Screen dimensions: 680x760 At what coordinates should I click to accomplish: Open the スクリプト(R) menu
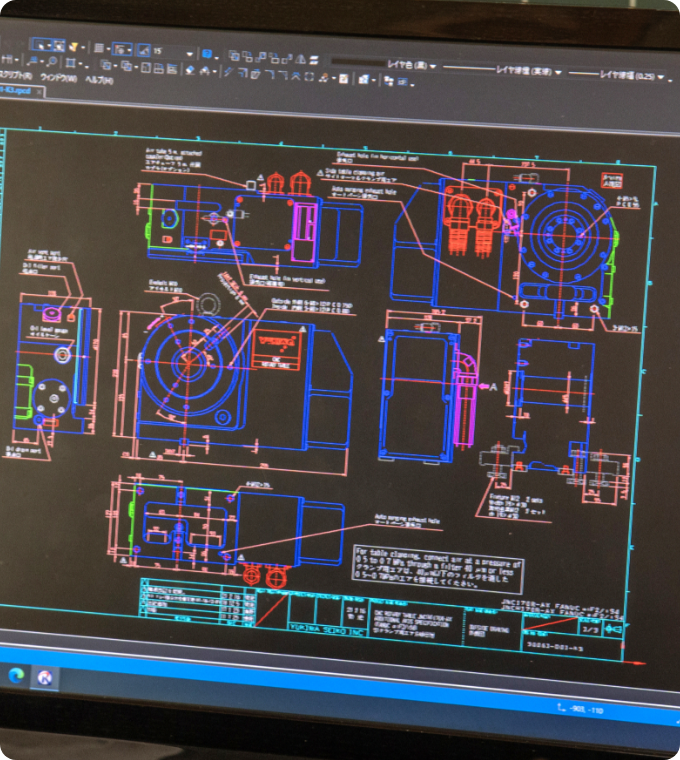click(x=16, y=76)
